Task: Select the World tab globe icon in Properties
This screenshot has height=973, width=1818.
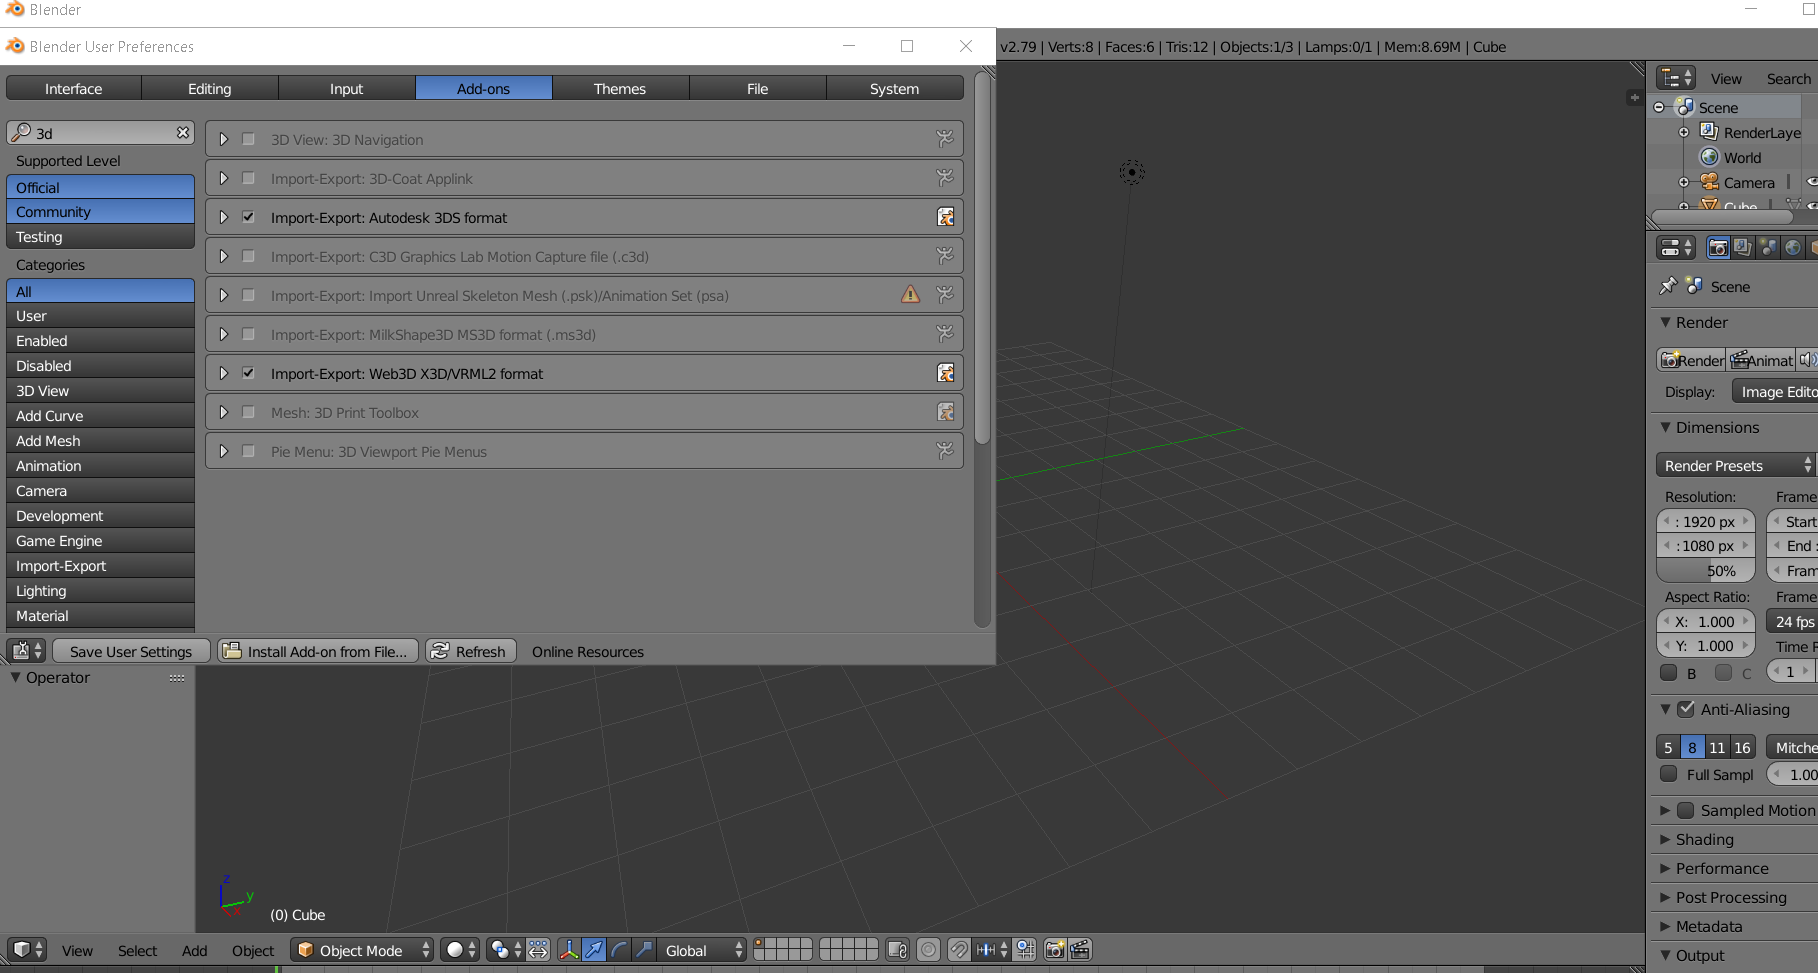Action: 1793,247
